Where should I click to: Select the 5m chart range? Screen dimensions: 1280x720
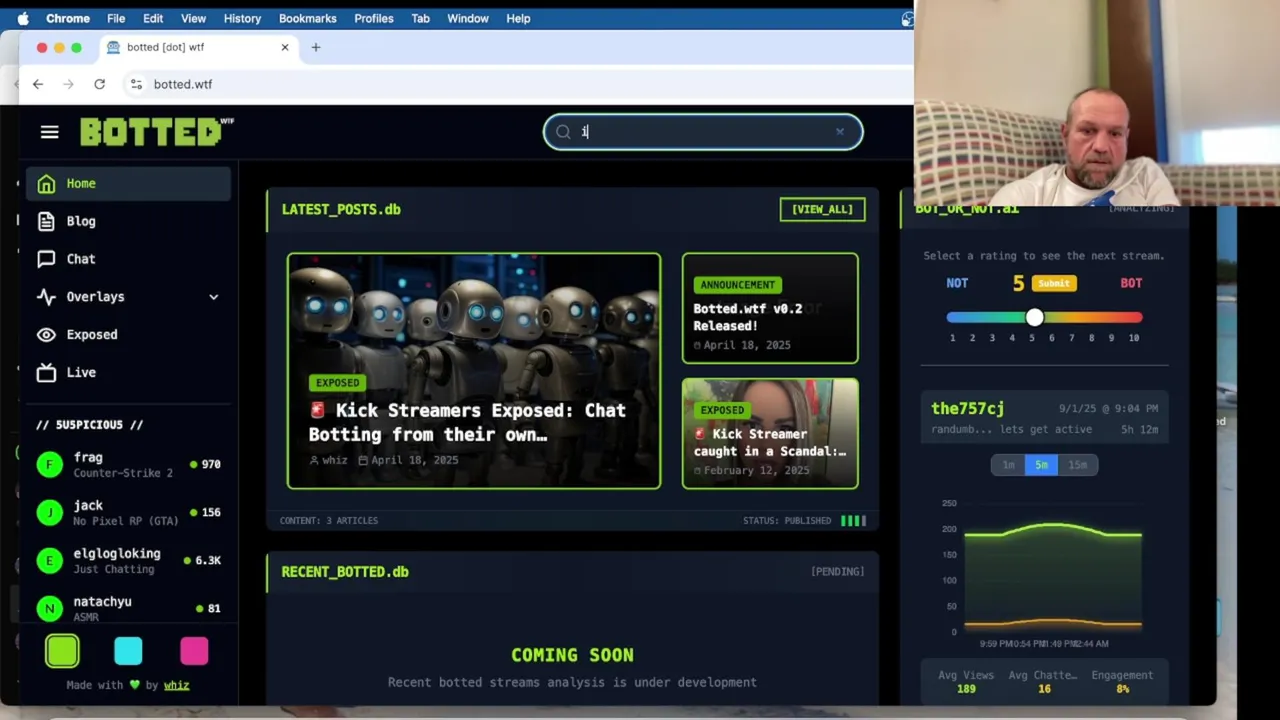point(1041,465)
